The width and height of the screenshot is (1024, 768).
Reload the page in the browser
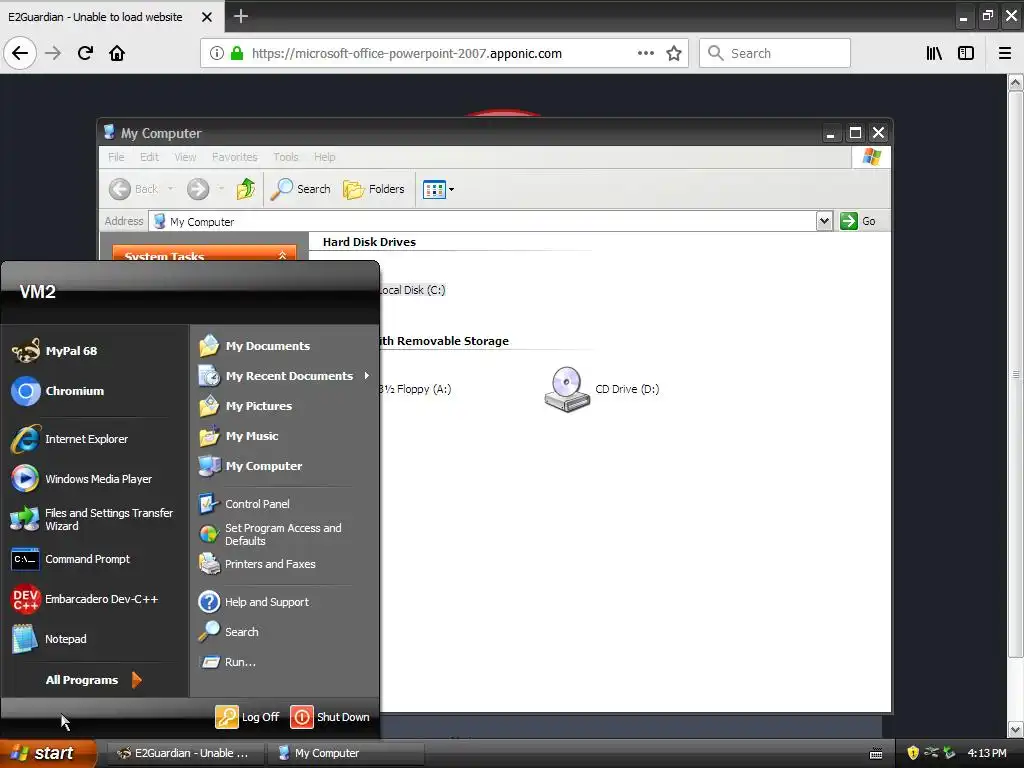tap(85, 53)
